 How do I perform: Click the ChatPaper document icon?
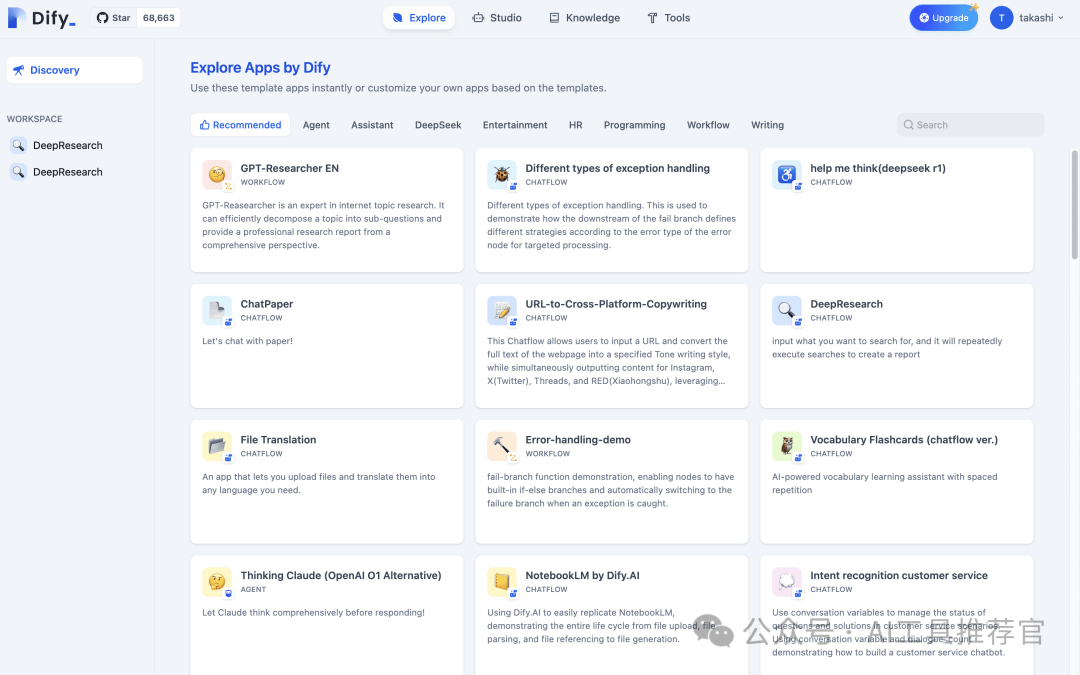coord(216,310)
